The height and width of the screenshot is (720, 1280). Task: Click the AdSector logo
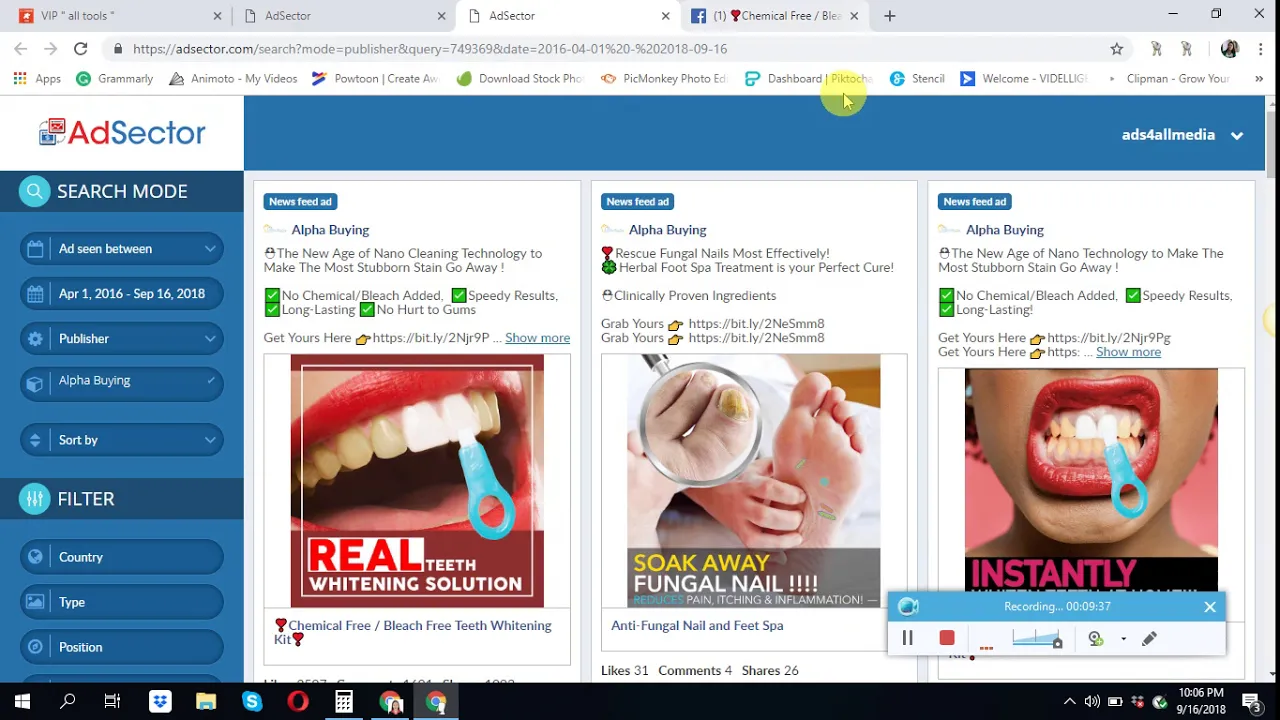tap(122, 132)
